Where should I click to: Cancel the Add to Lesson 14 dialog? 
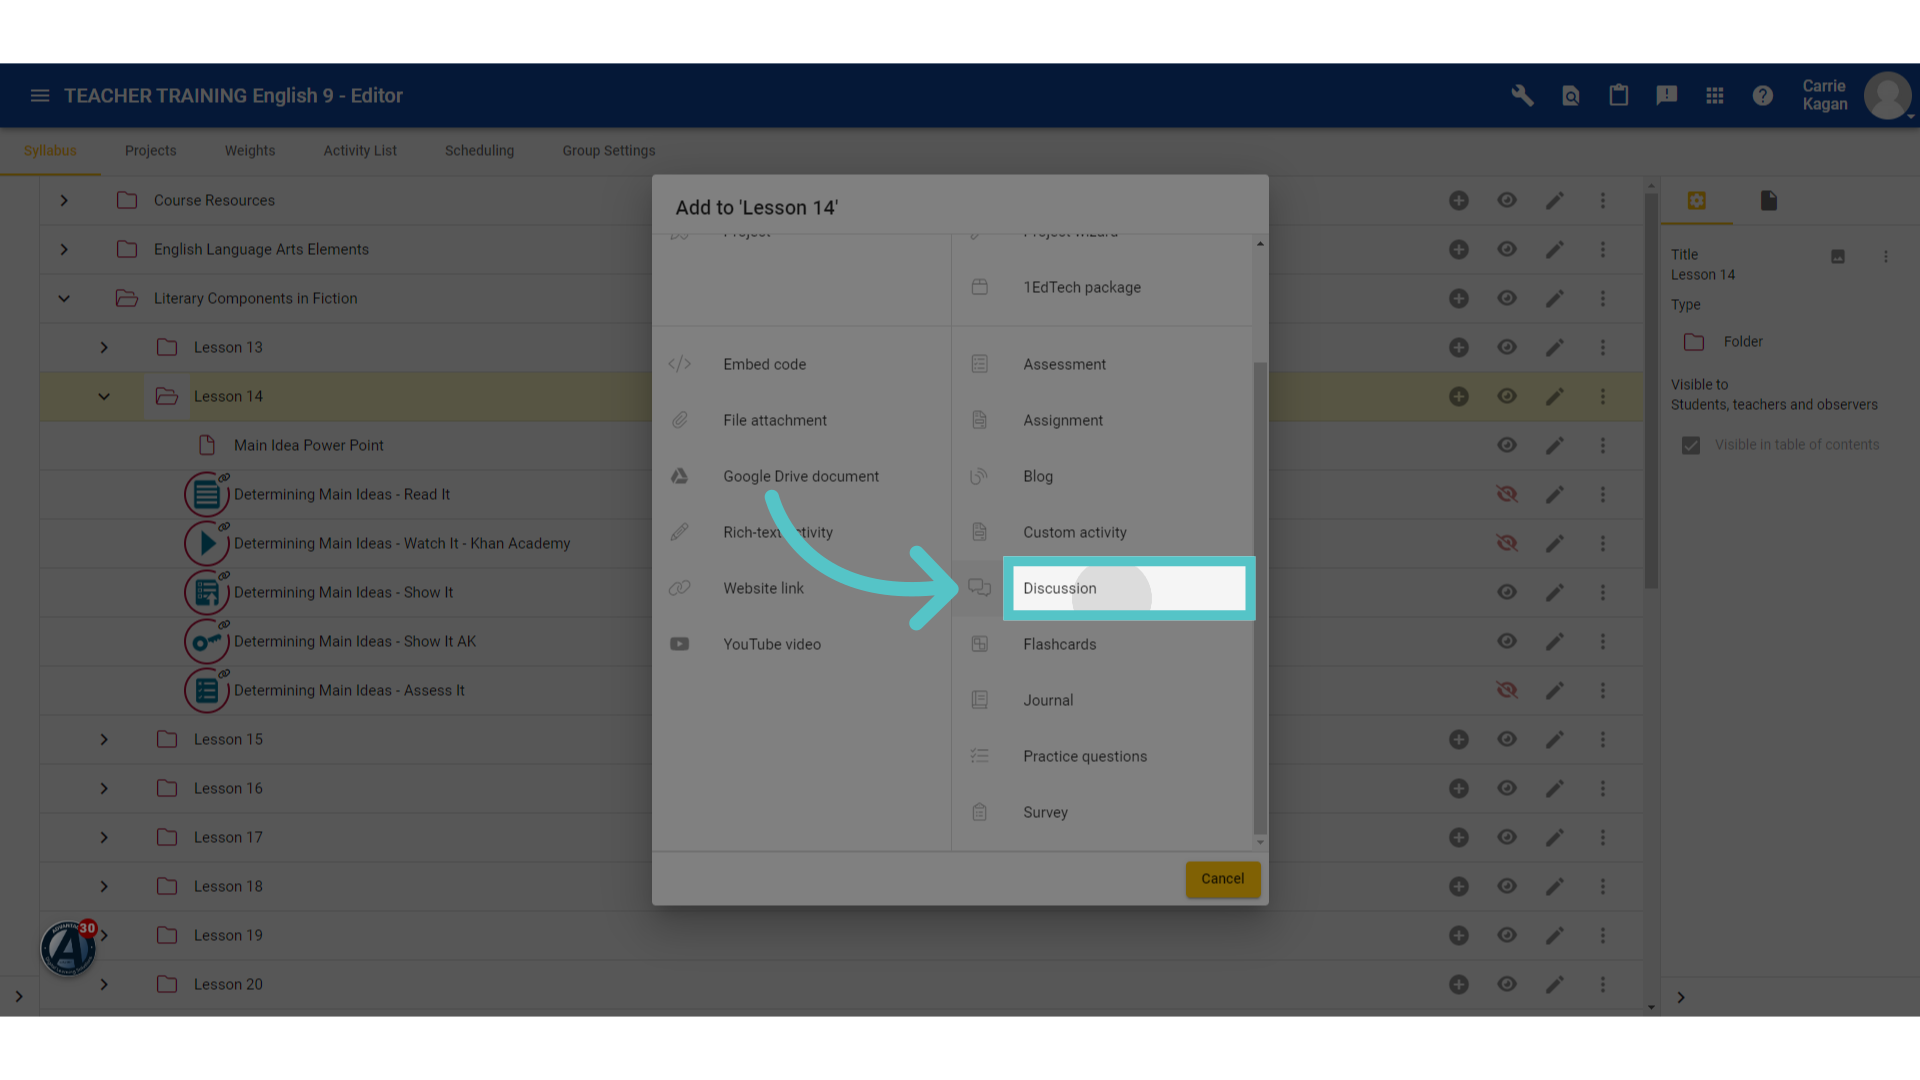pyautogui.click(x=1222, y=879)
